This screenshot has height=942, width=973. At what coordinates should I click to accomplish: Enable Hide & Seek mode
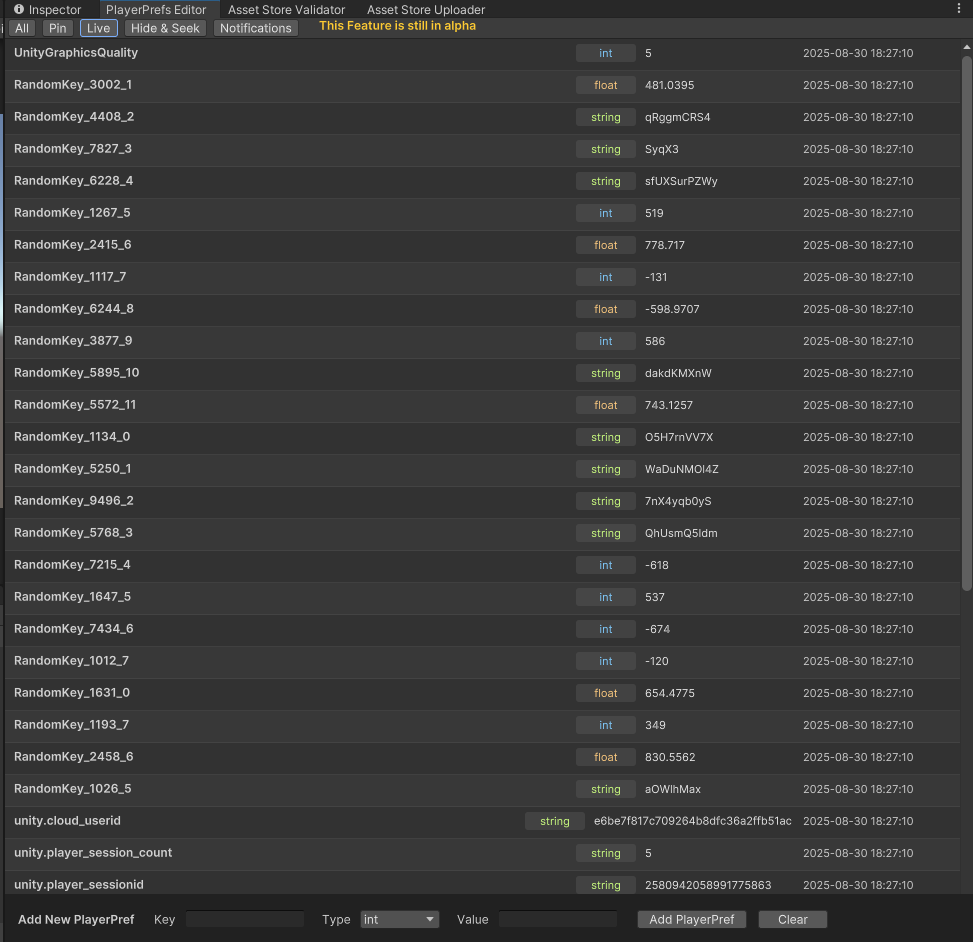(x=165, y=28)
